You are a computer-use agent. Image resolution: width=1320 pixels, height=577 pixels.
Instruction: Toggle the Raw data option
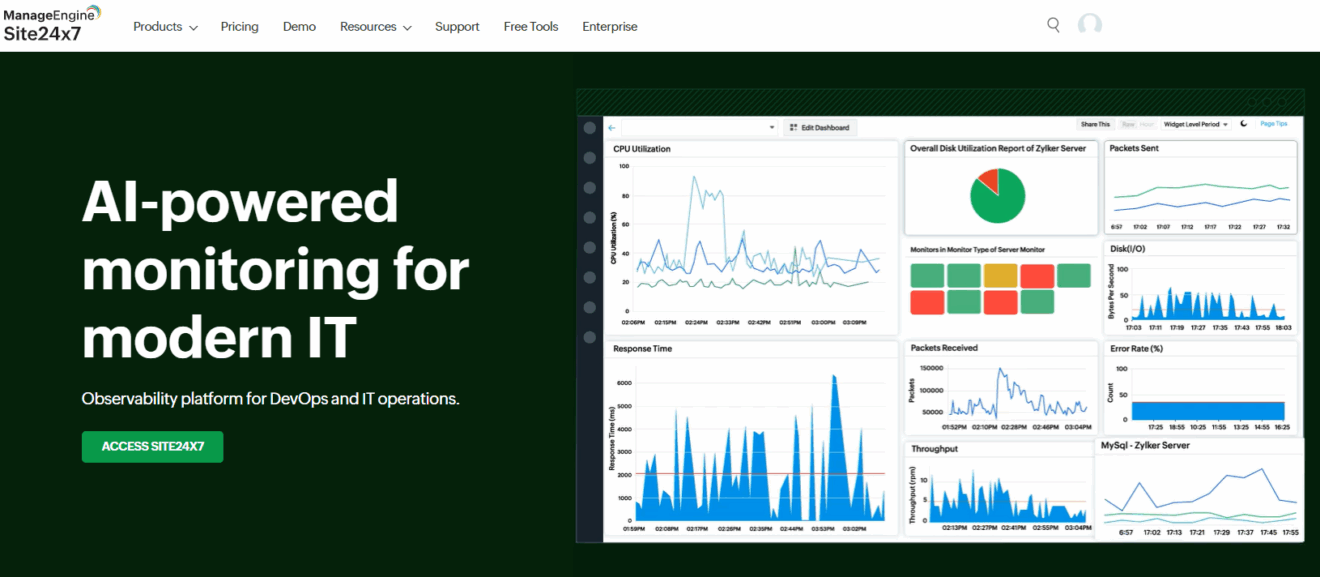tap(1127, 125)
